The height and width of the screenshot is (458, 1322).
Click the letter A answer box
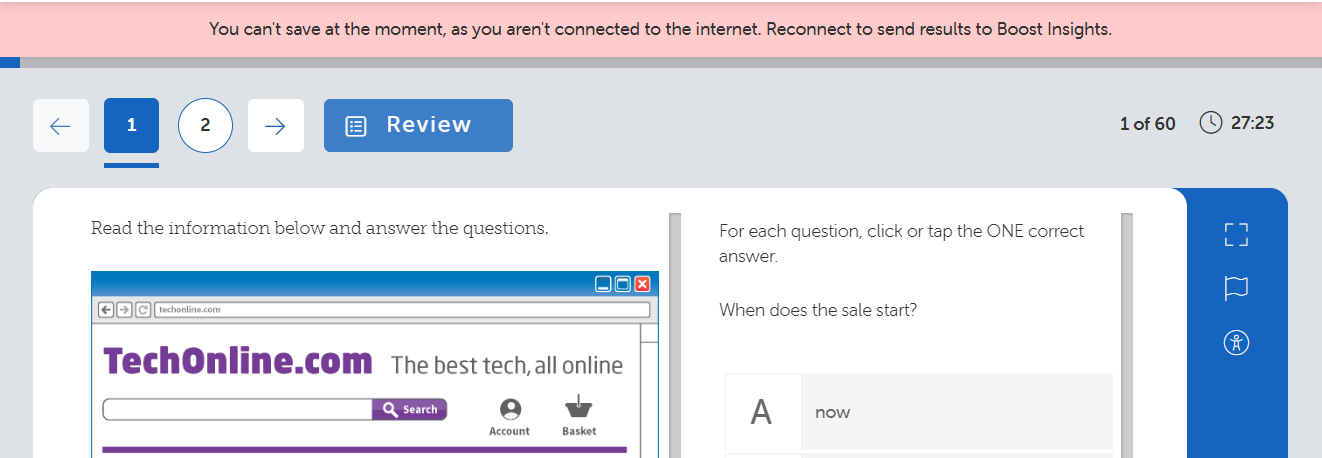(x=762, y=412)
